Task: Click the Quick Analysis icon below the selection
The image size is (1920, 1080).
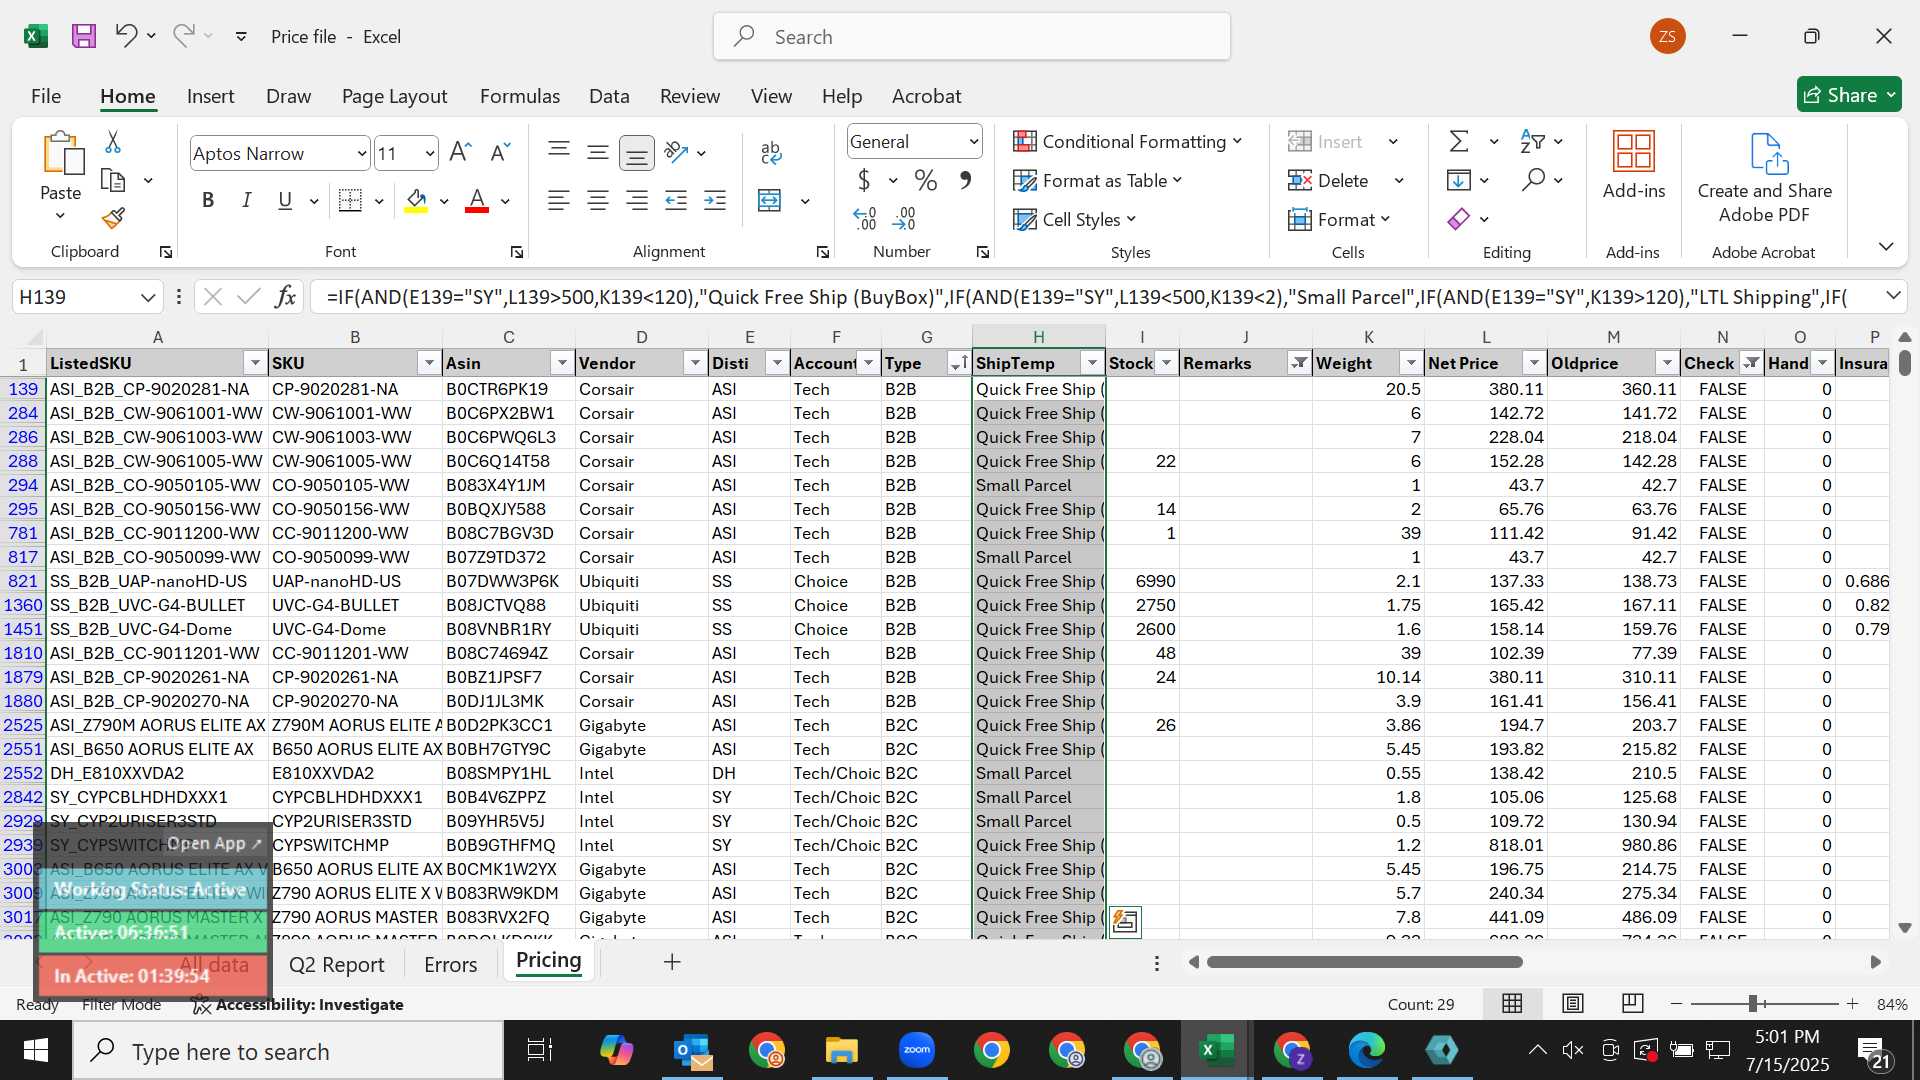Action: [1125, 921]
